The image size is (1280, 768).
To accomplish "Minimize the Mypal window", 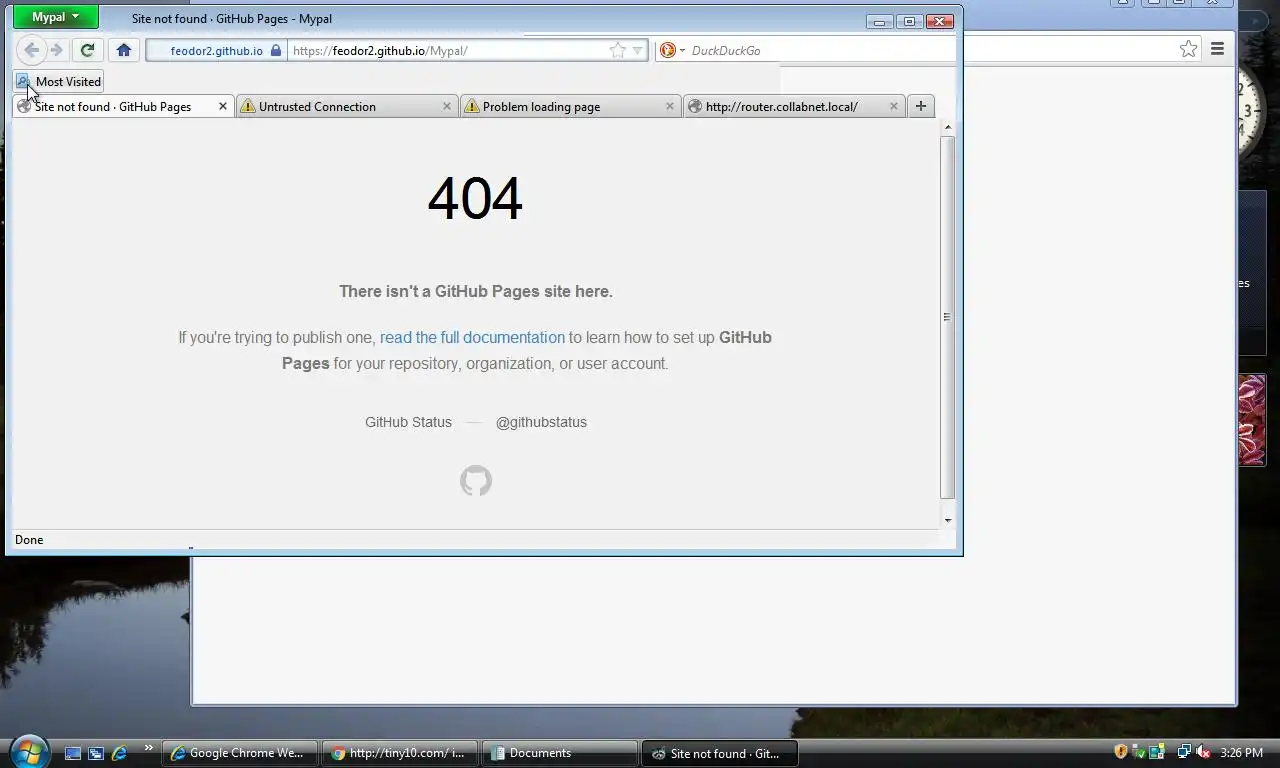I will tap(880, 21).
